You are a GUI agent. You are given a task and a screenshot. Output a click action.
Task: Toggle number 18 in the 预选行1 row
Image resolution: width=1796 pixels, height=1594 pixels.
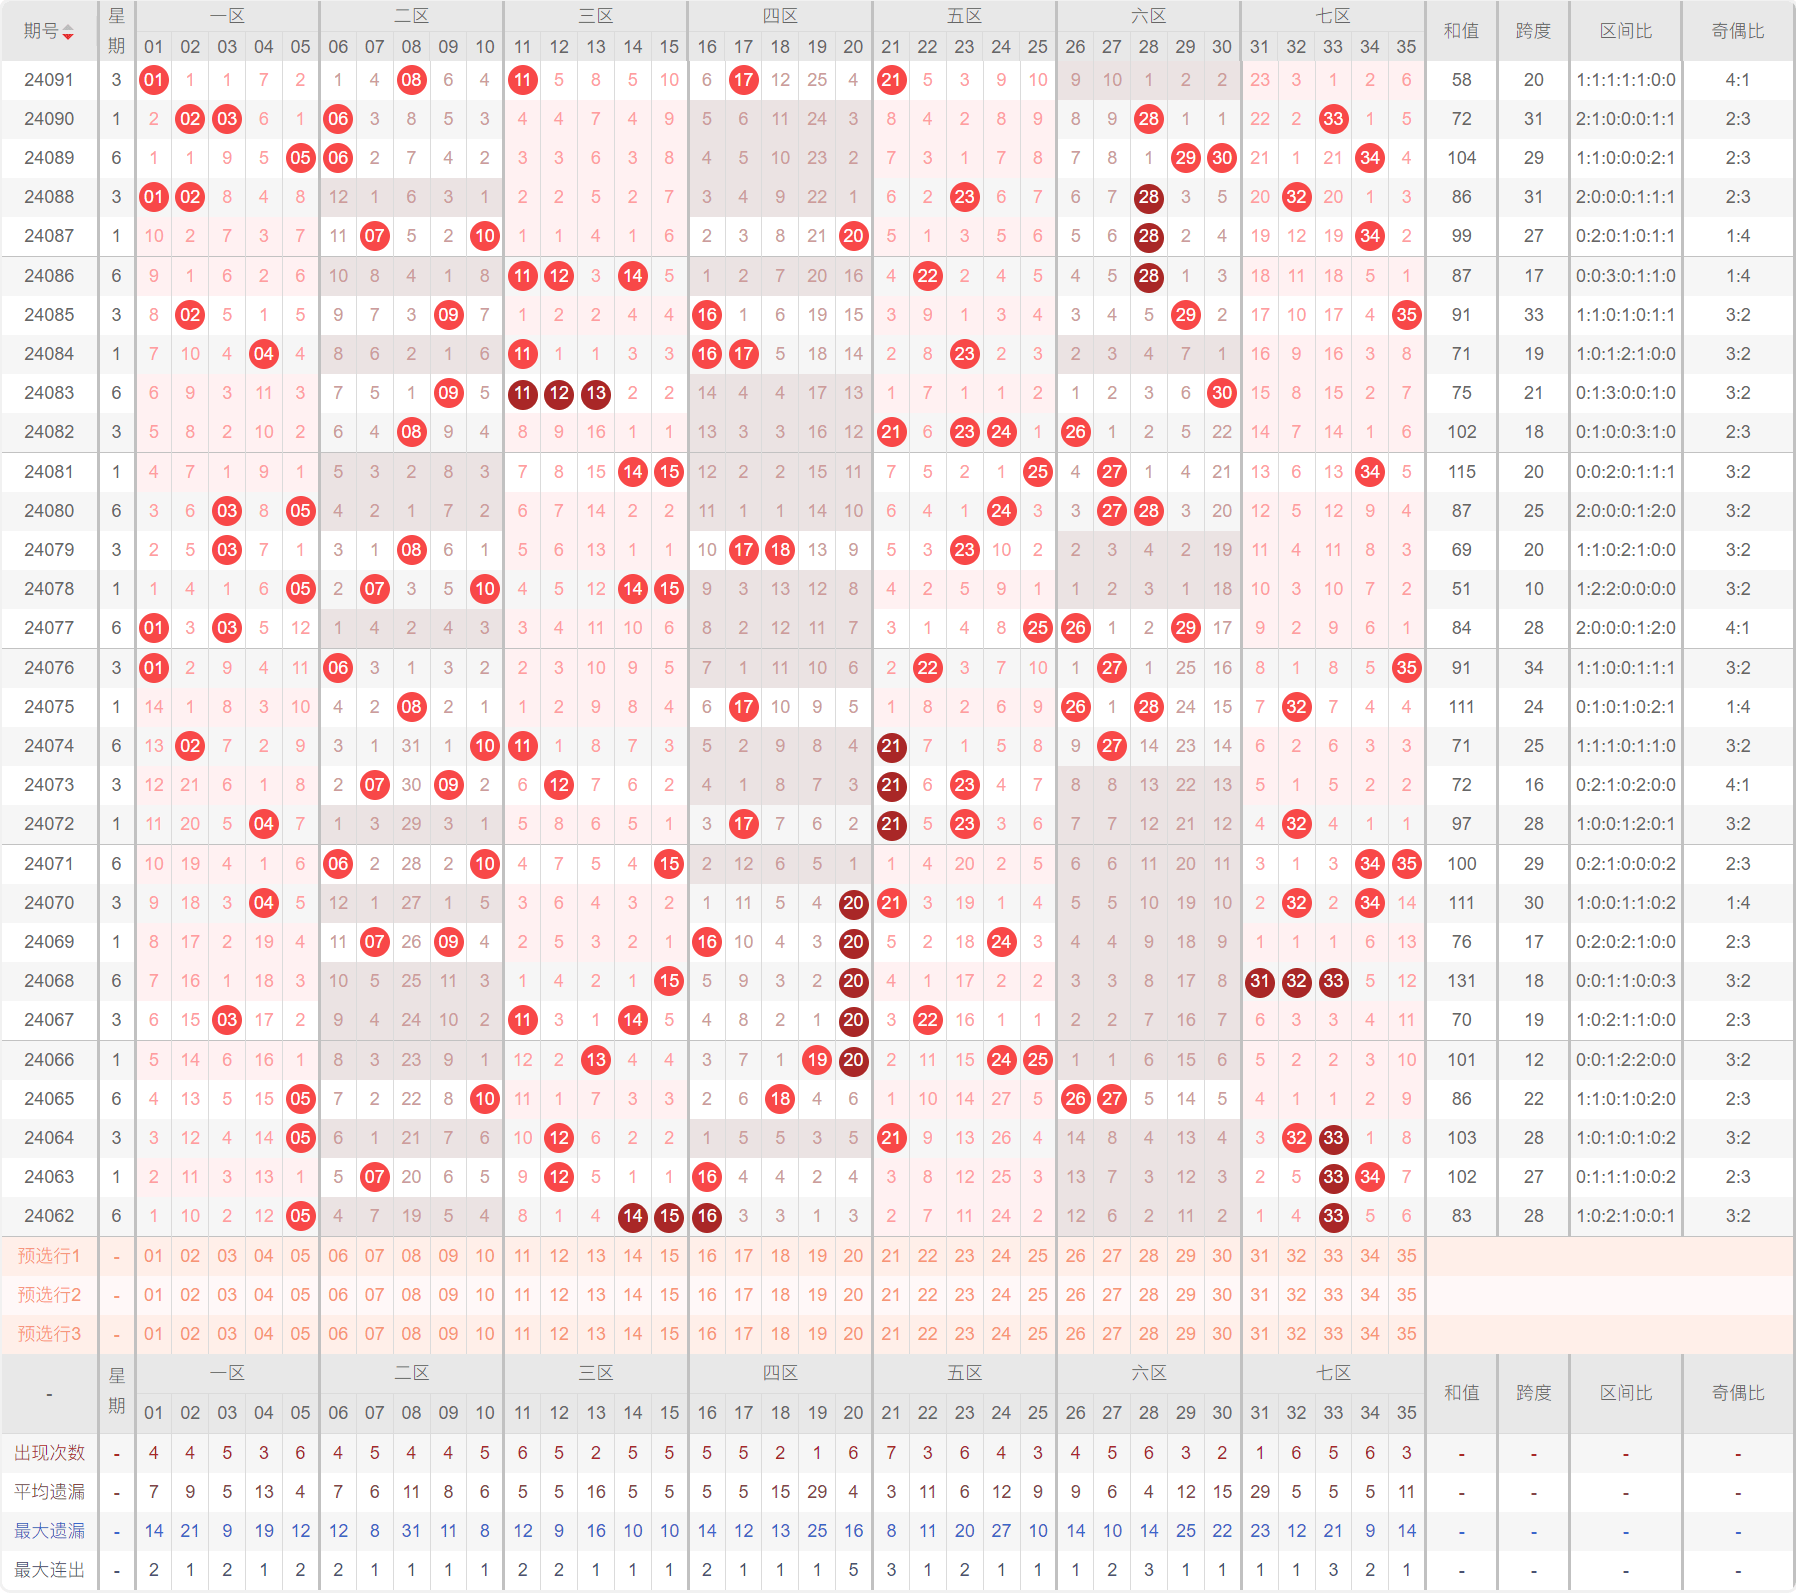click(780, 1256)
